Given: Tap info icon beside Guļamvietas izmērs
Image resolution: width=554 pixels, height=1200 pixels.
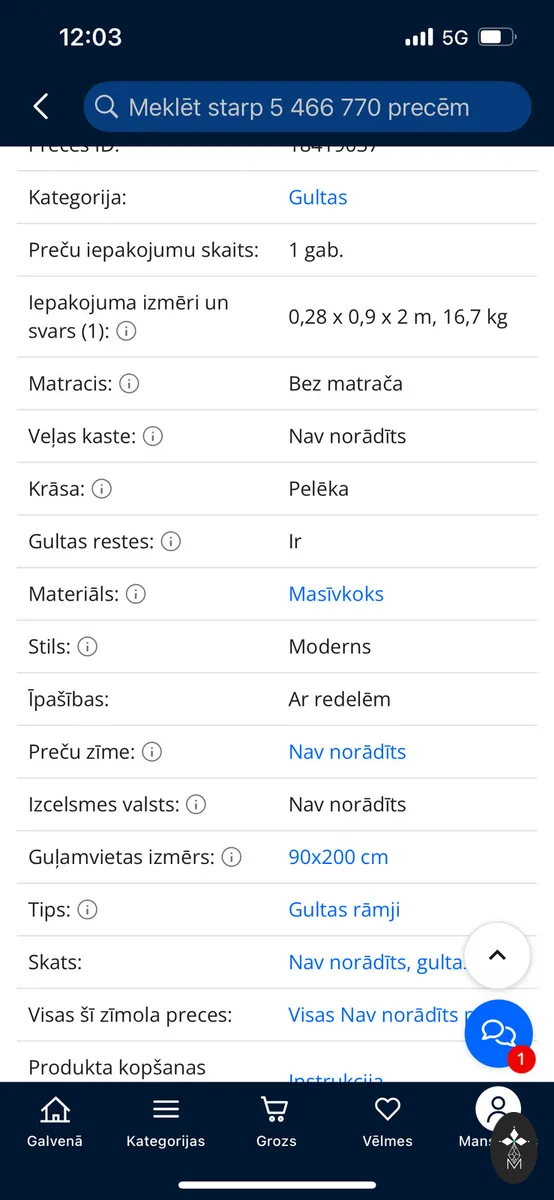Looking at the screenshot, I should [x=232, y=857].
